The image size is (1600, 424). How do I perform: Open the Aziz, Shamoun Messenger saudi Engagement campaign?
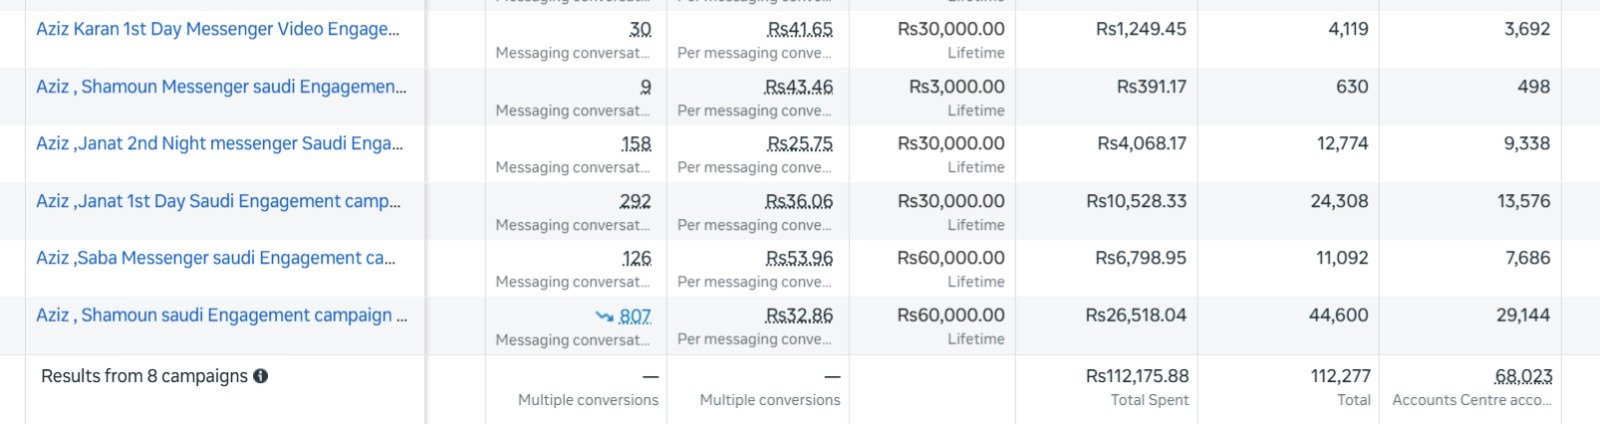point(221,87)
